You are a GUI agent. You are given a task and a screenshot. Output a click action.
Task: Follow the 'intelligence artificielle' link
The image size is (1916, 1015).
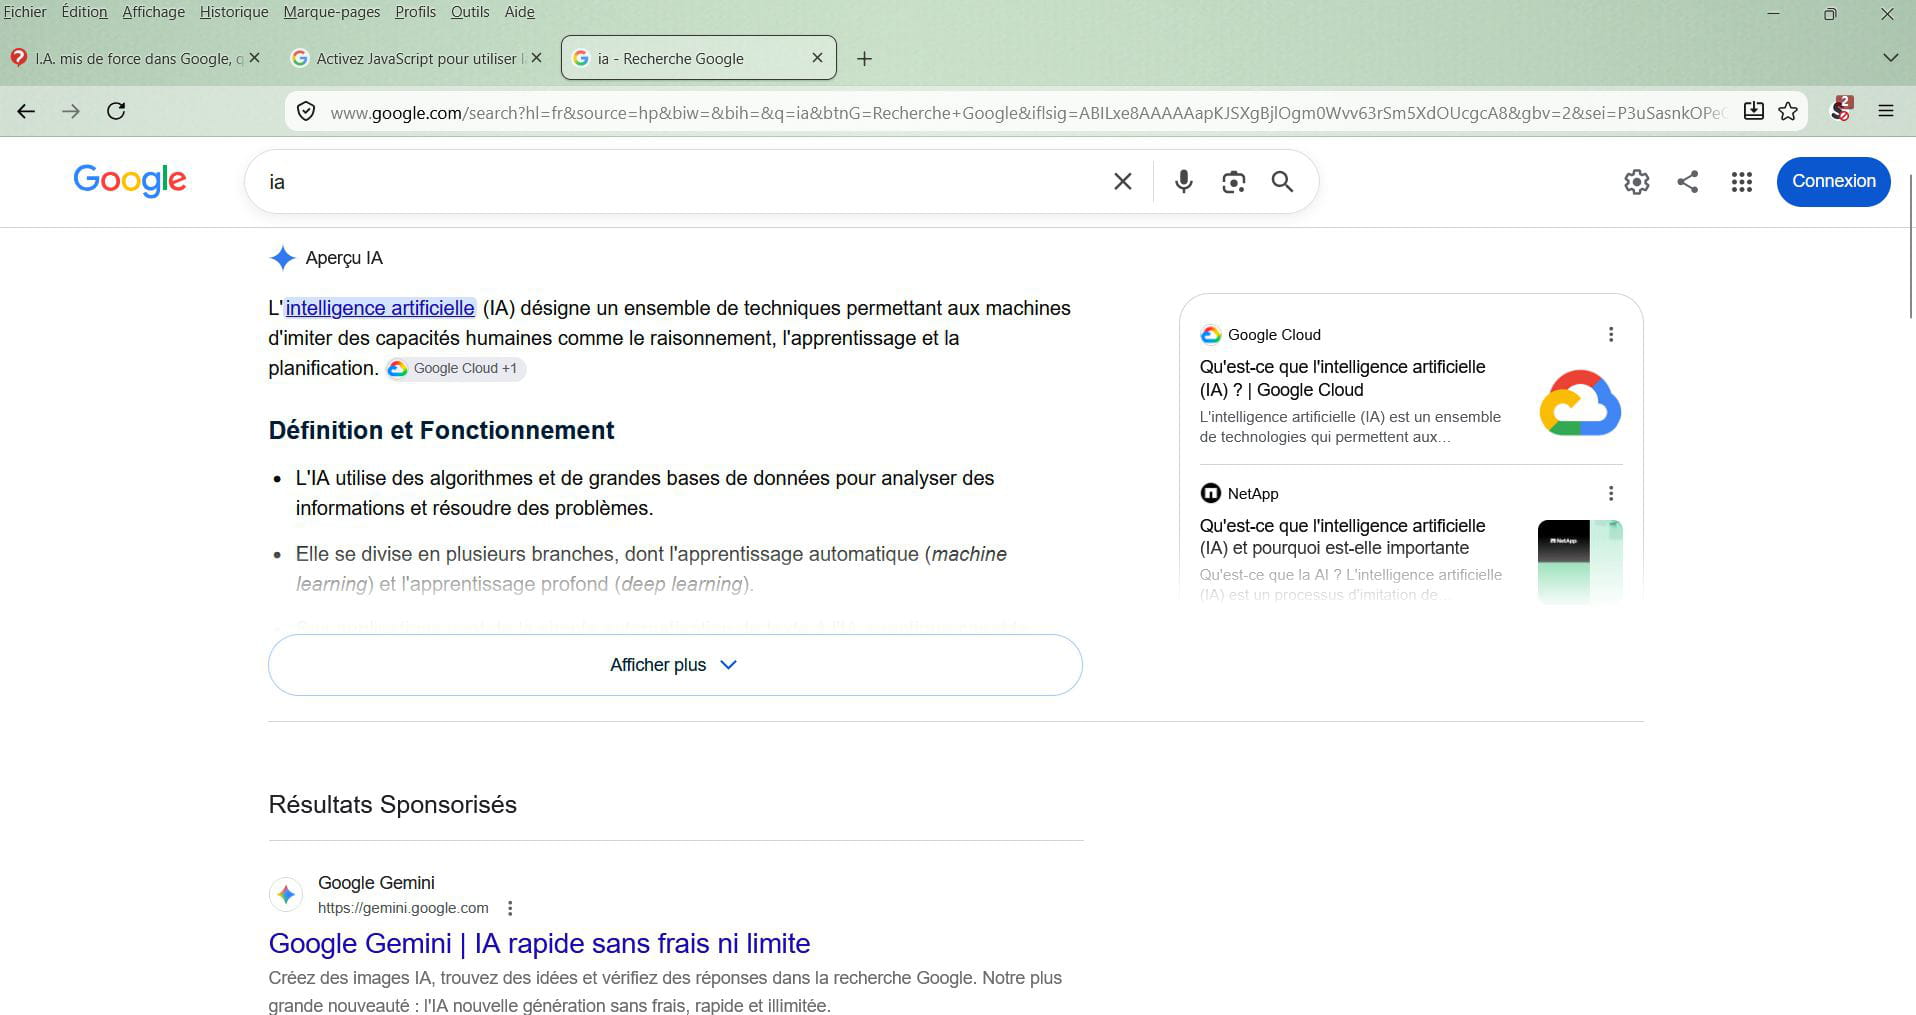380,308
